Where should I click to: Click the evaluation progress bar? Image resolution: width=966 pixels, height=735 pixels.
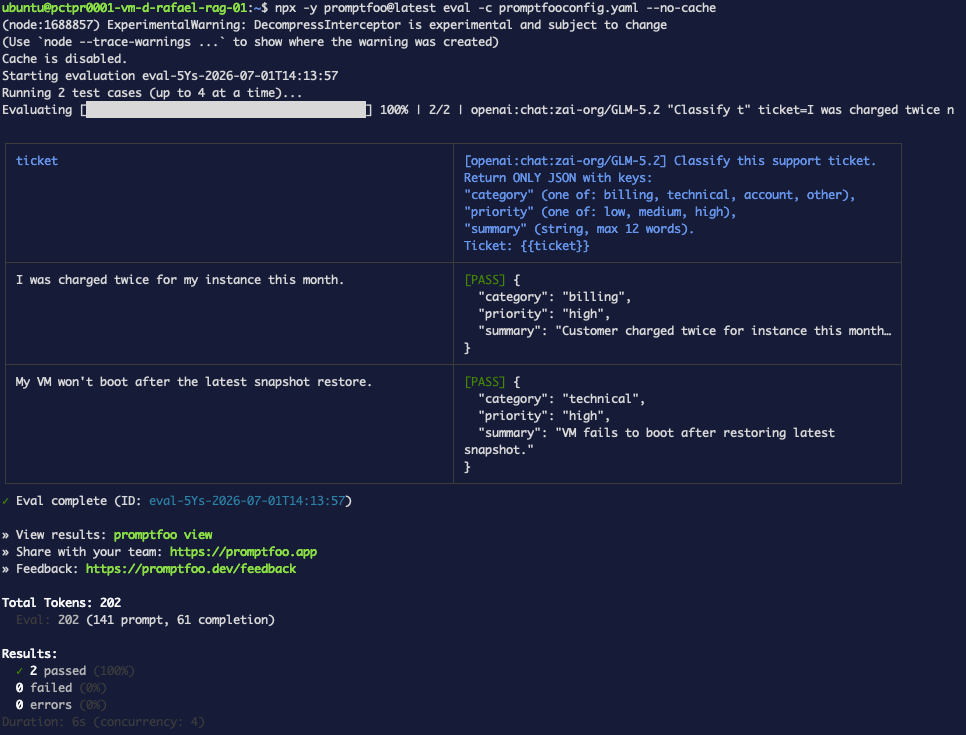[226, 110]
